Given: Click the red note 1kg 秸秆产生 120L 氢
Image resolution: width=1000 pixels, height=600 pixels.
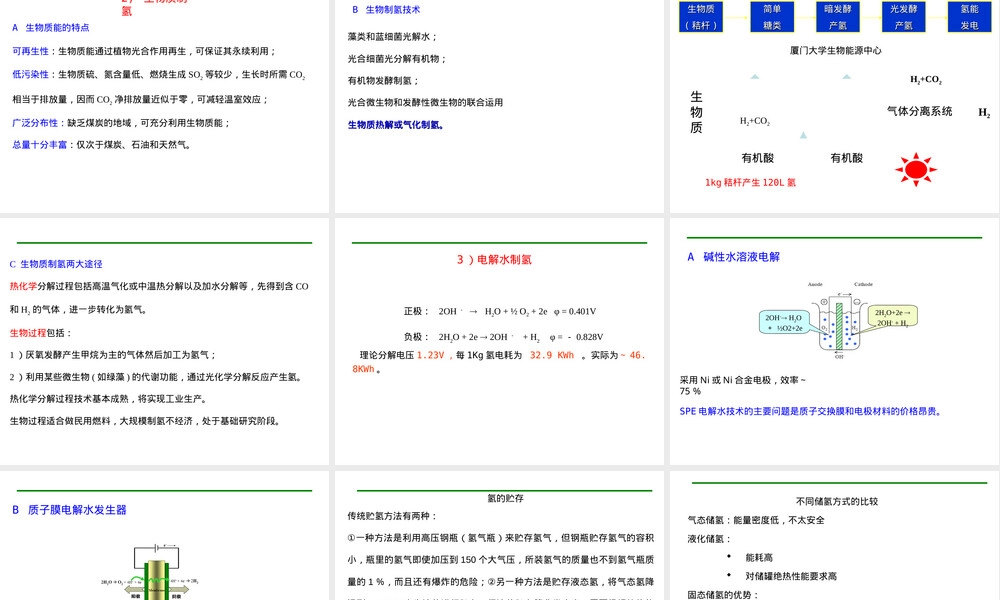Looking at the screenshot, I should (750, 182).
